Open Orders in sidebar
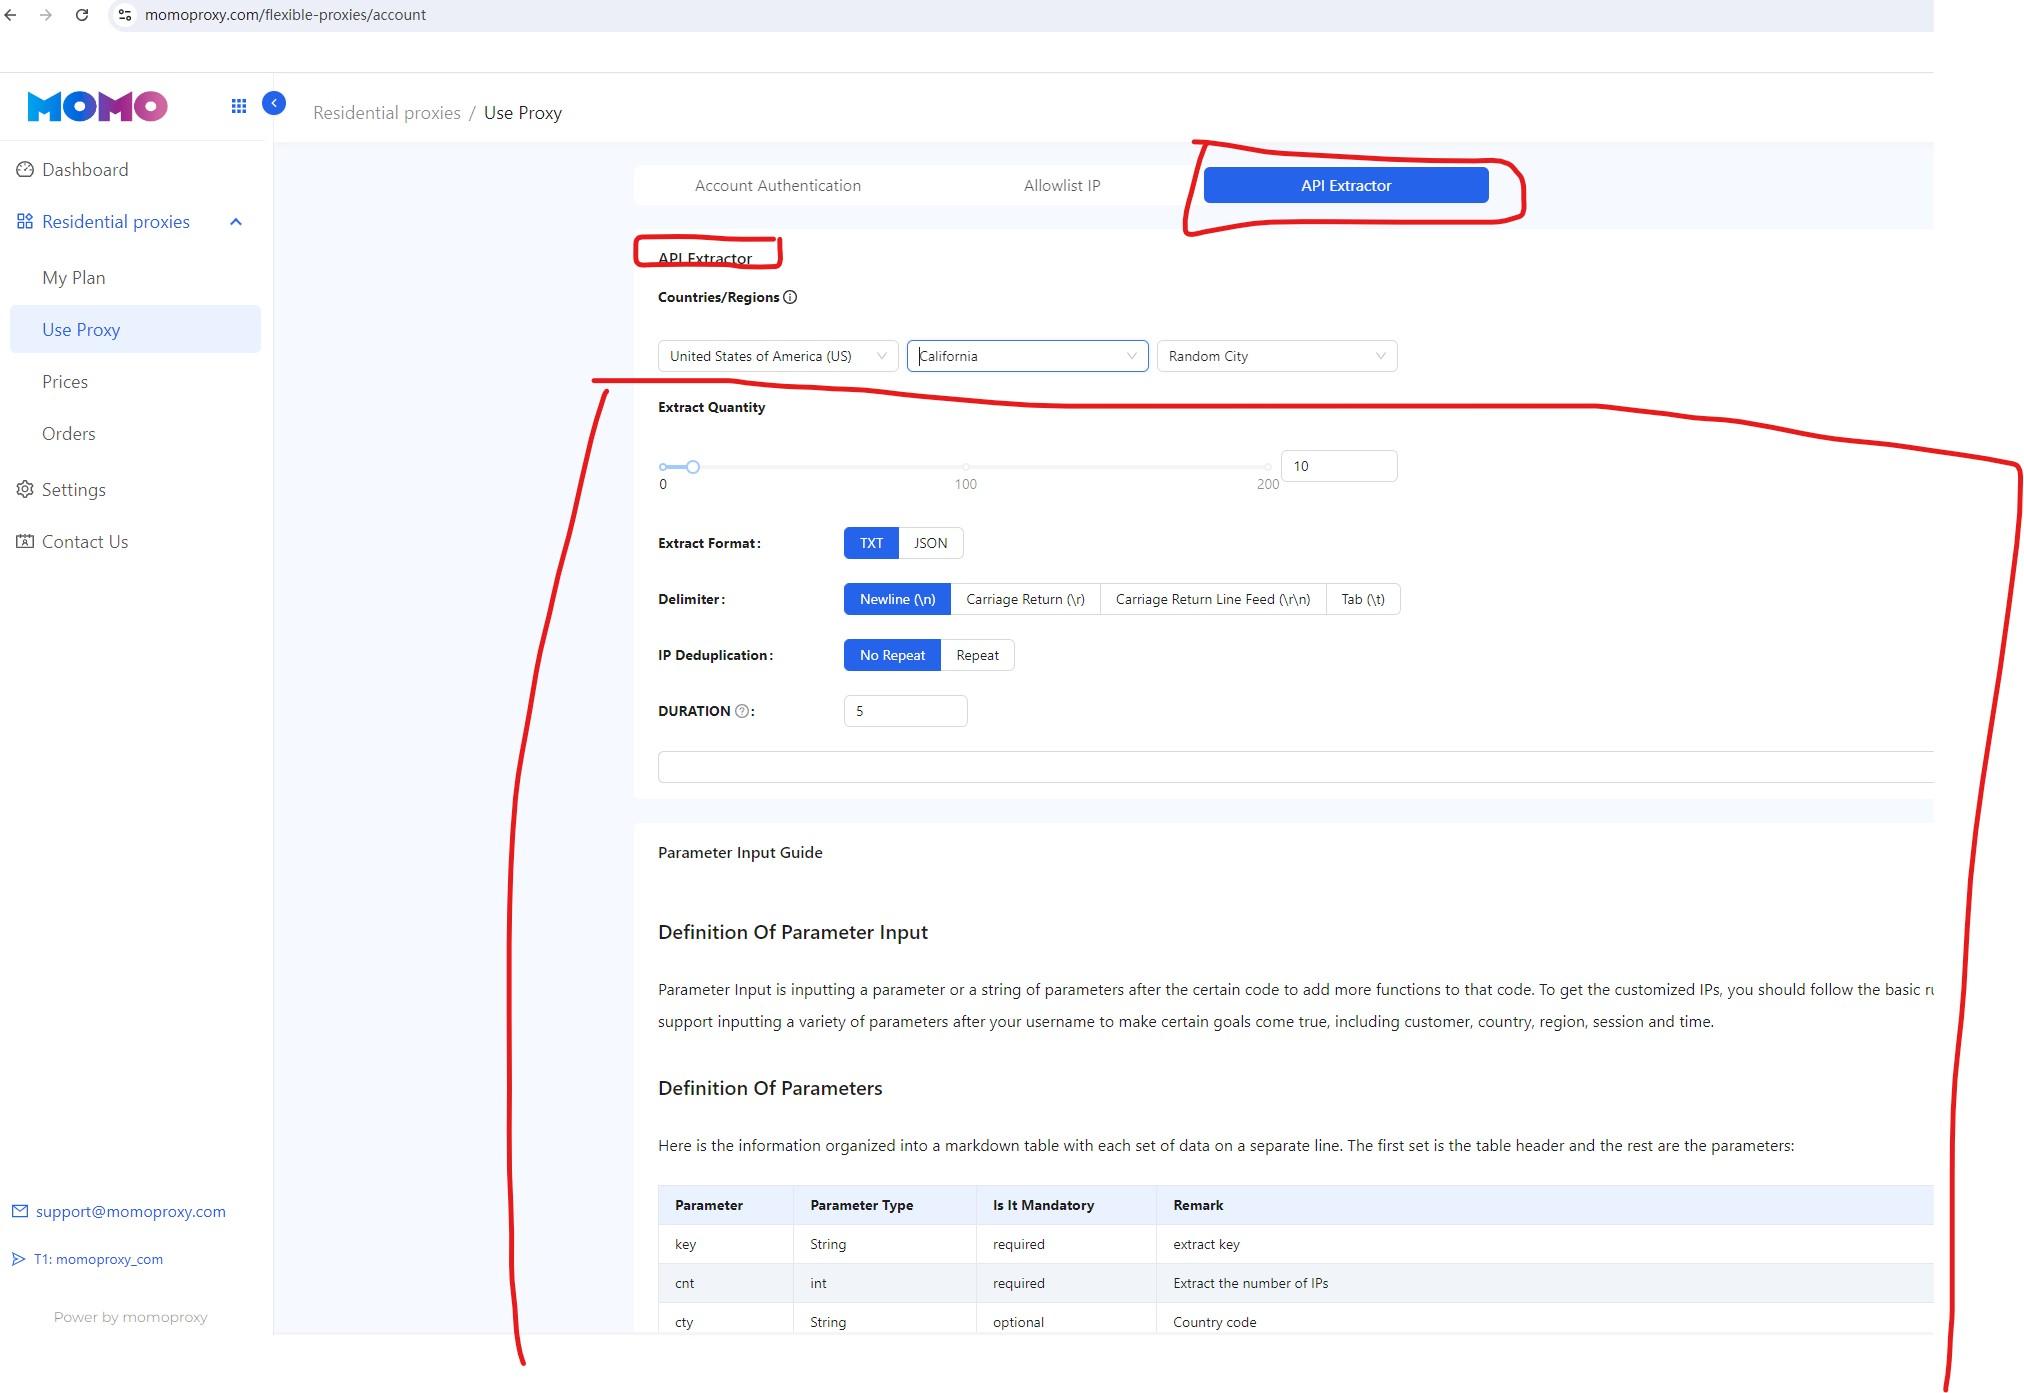The height and width of the screenshot is (1393, 2024). [135, 434]
